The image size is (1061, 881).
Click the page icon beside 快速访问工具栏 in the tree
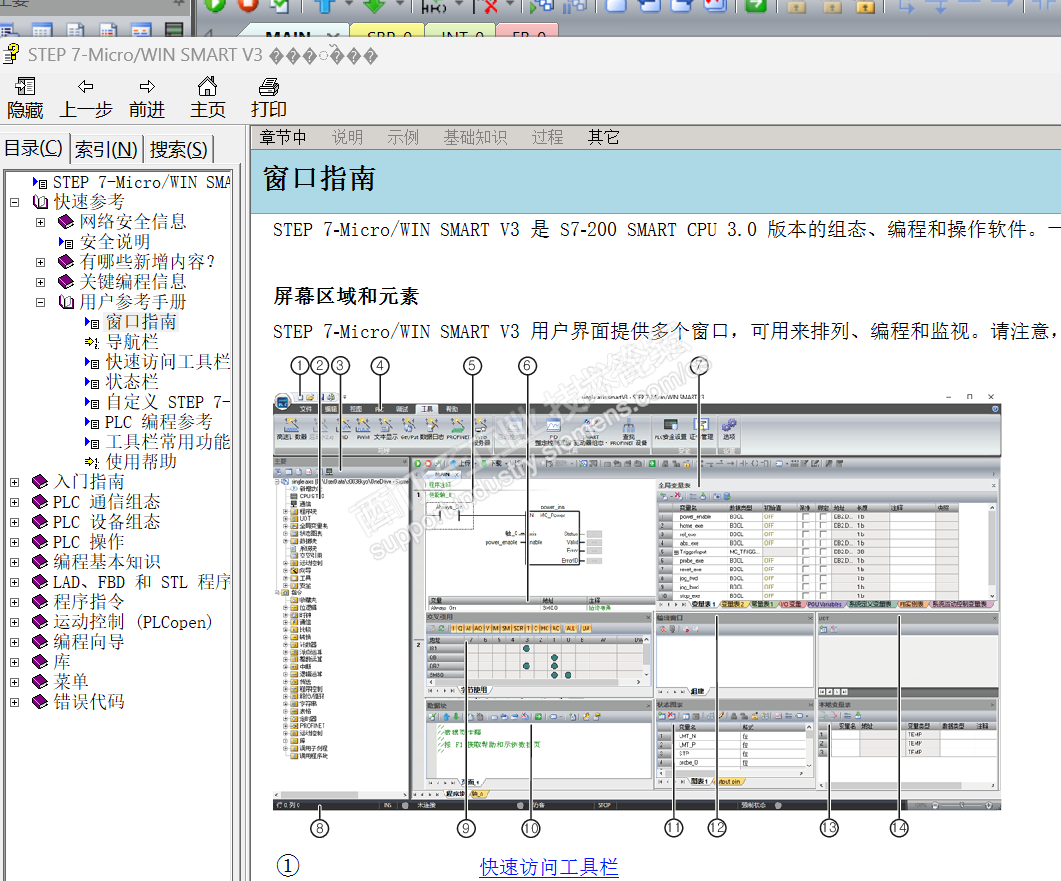point(92,362)
